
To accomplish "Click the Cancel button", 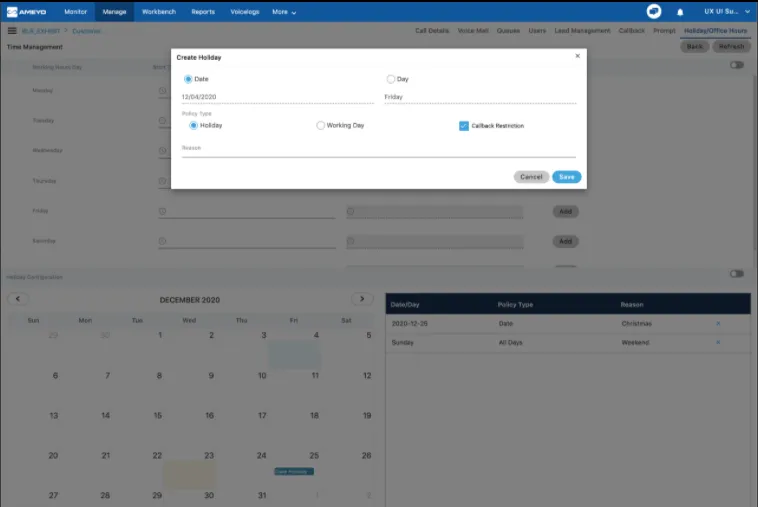I will 531,177.
